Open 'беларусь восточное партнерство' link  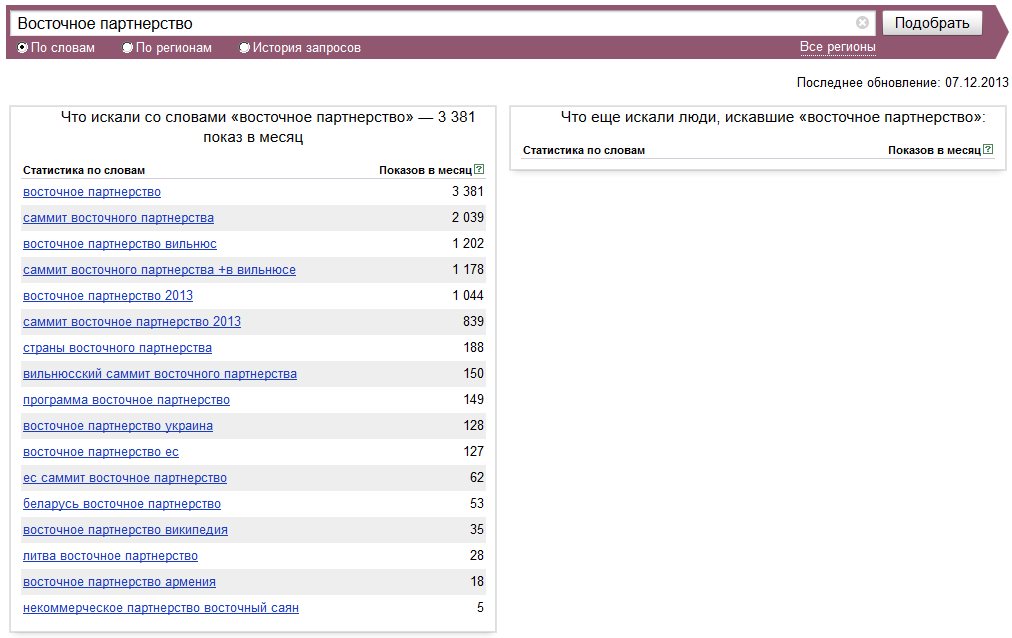[x=122, y=504]
